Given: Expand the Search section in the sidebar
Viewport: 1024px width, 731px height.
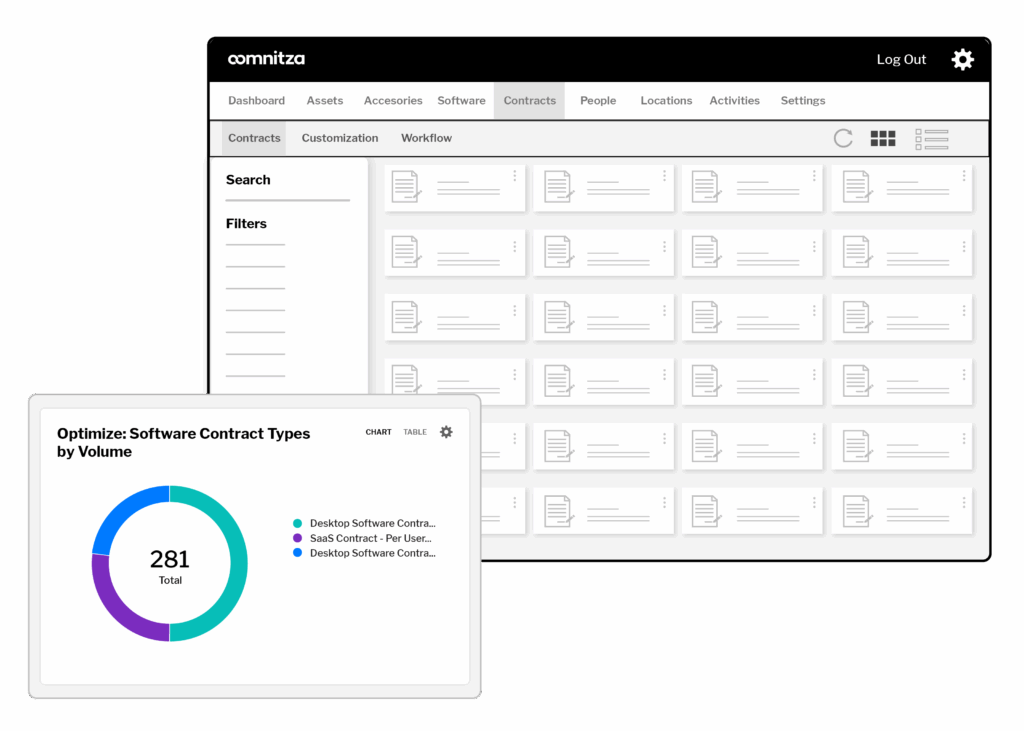Looking at the screenshot, I should coord(247,180).
